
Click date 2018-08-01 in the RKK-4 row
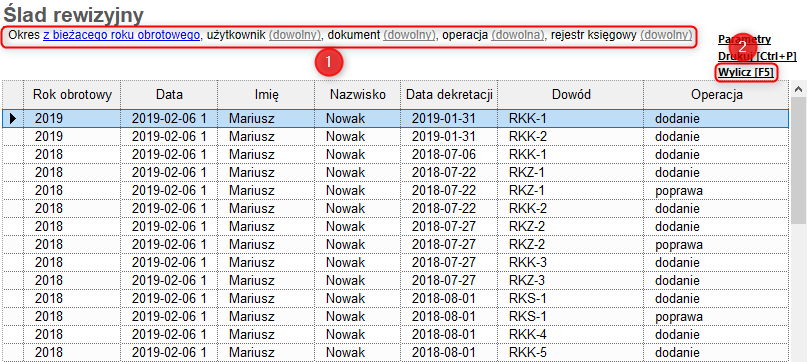[449, 335]
